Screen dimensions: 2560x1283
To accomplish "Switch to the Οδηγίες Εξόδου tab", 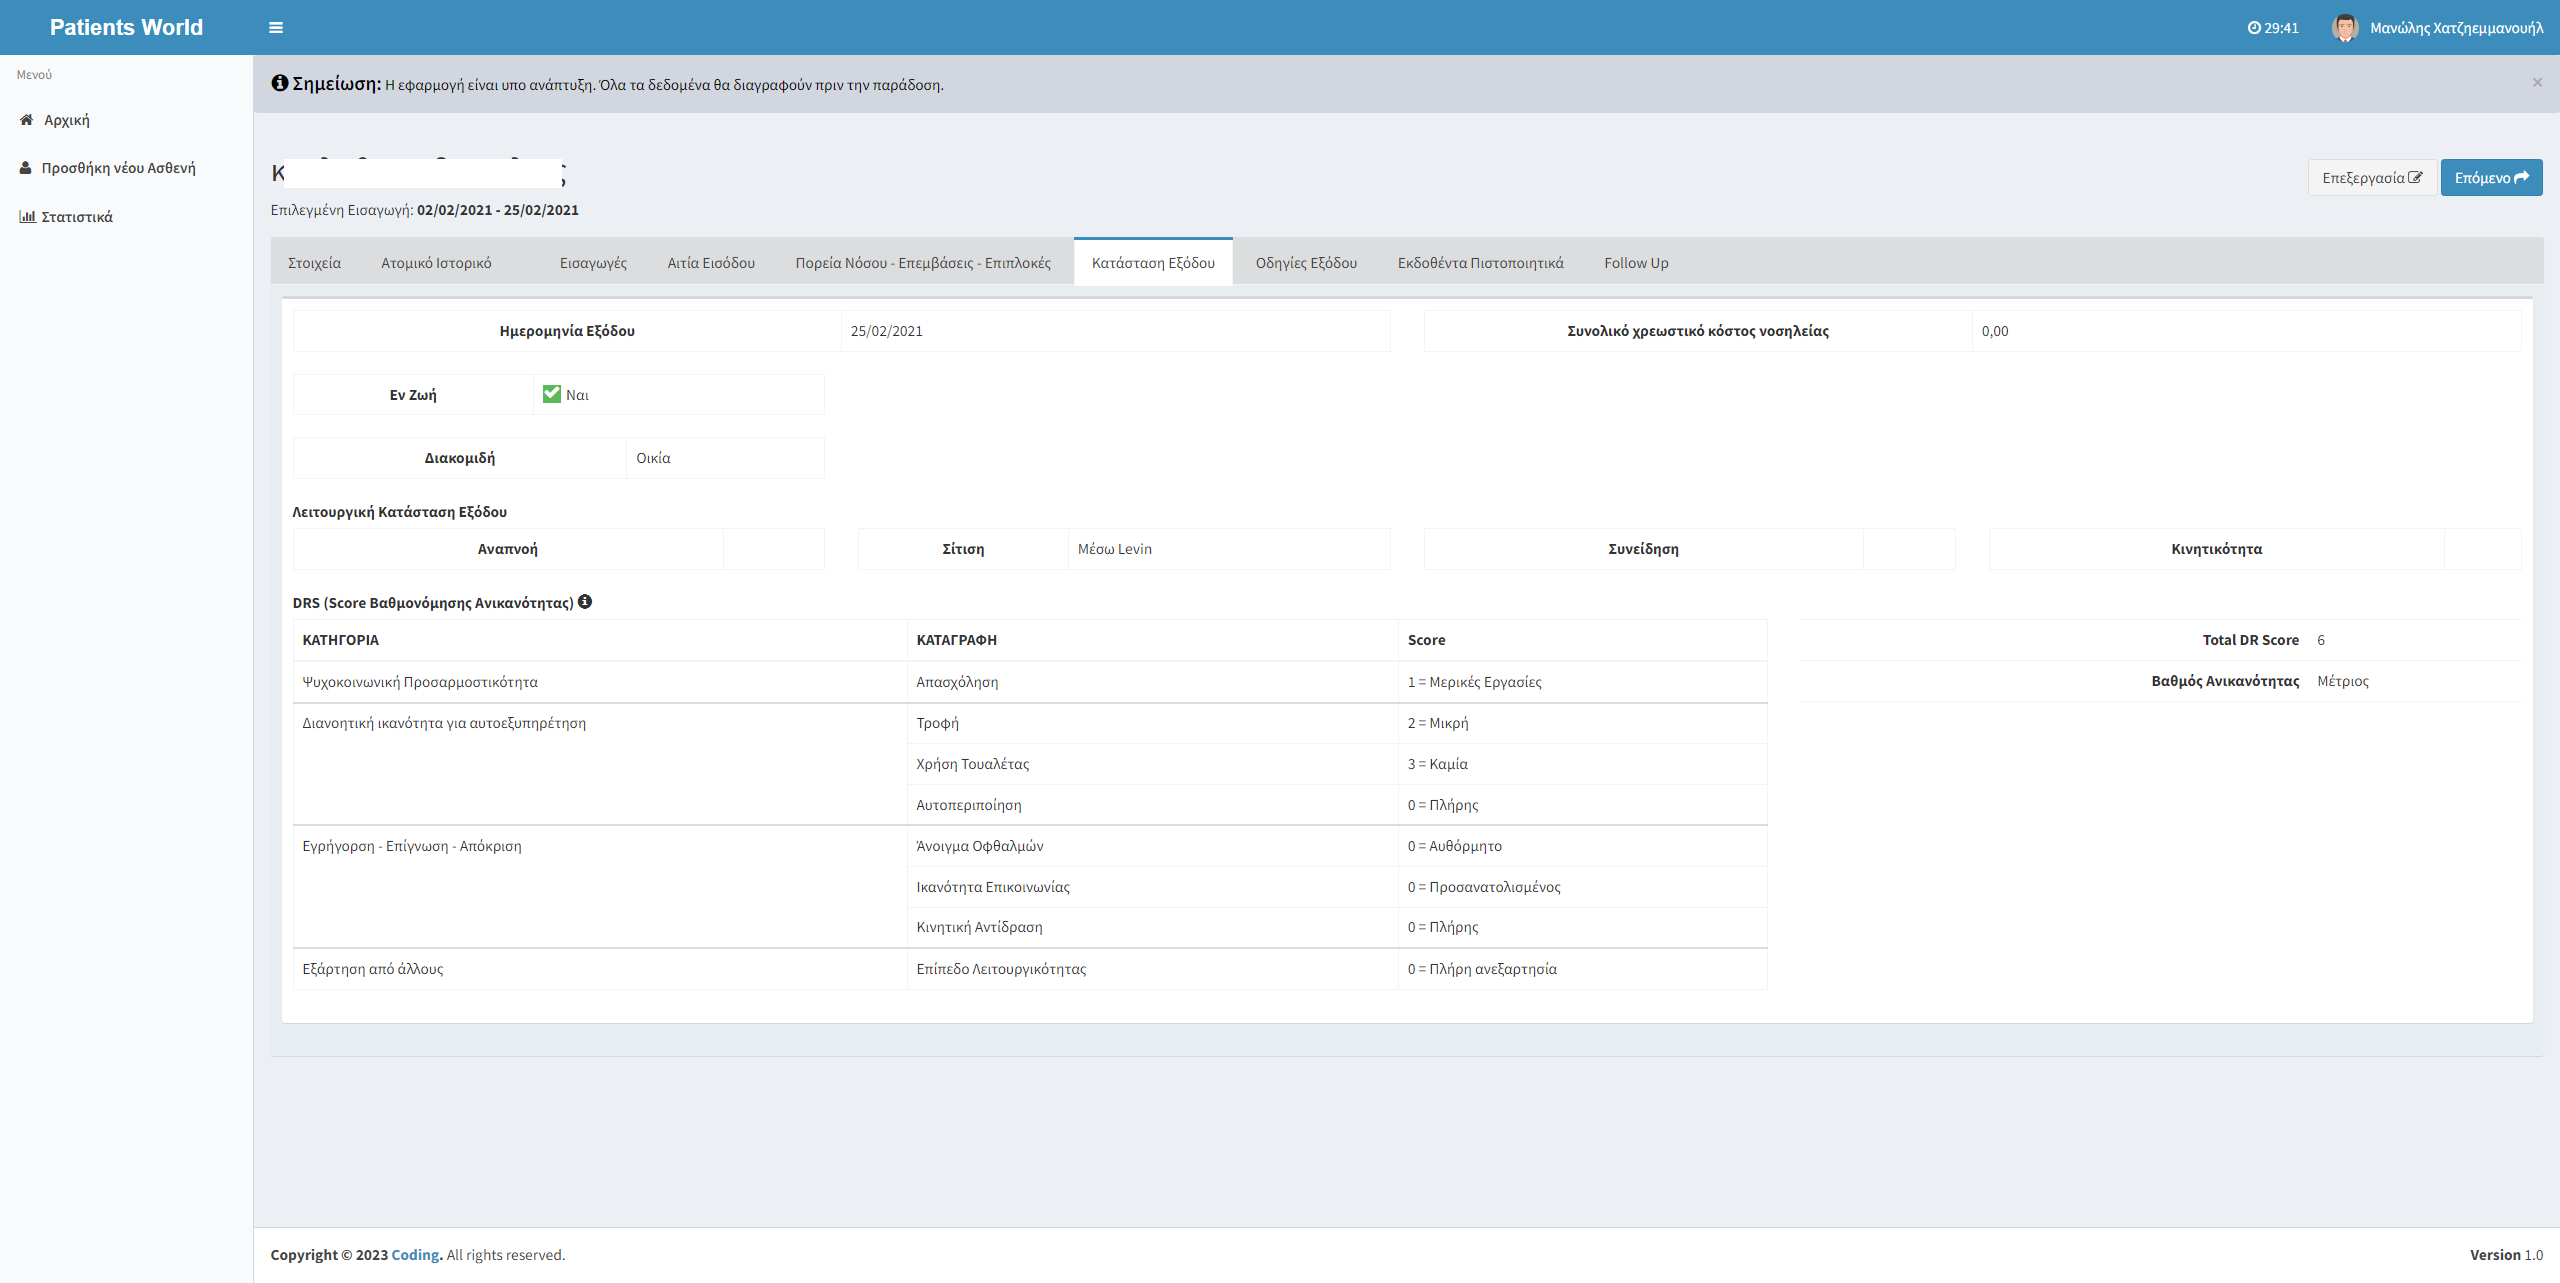I will tap(1306, 263).
